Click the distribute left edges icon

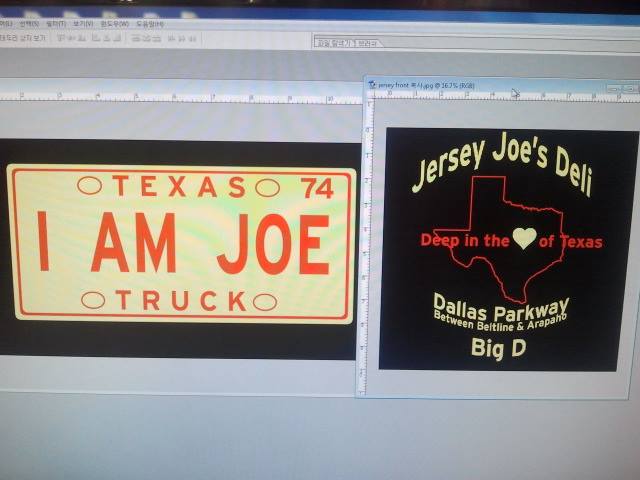pyautogui.click(x=172, y=38)
